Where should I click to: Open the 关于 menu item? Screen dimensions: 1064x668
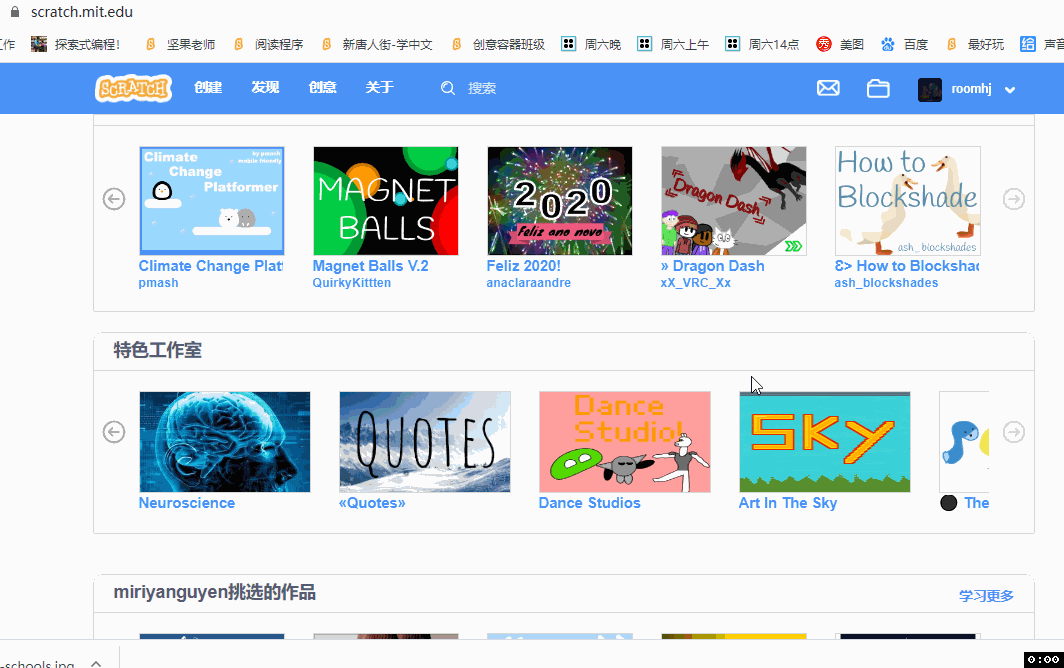(379, 88)
